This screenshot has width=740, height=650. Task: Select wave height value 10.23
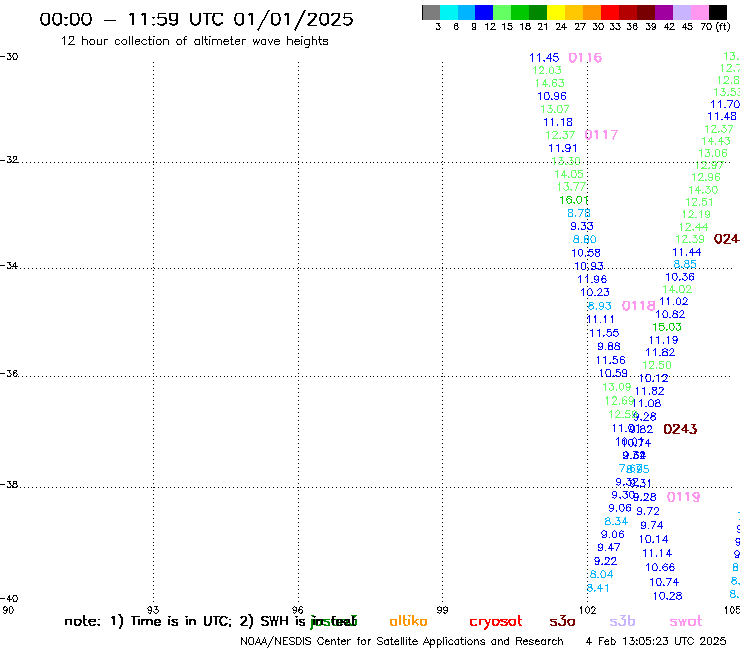pos(595,292)
